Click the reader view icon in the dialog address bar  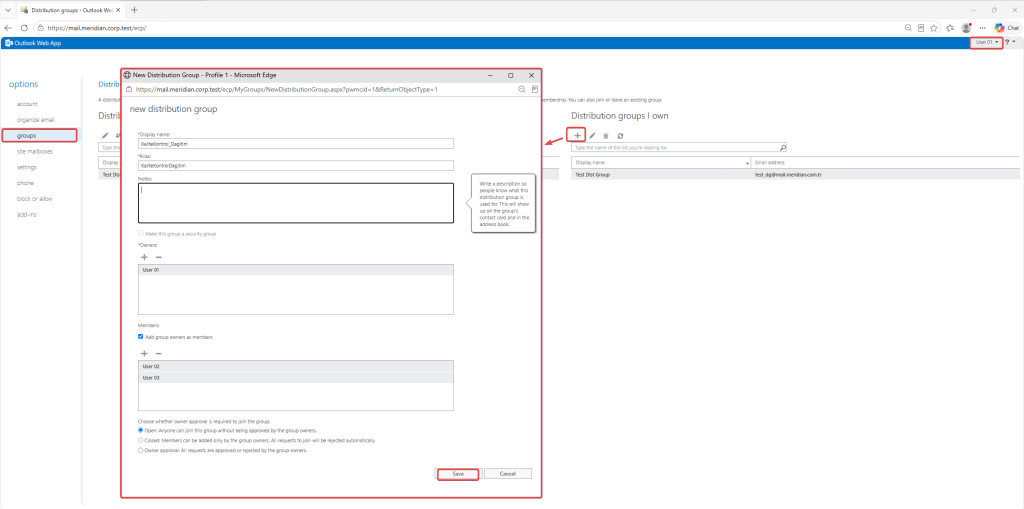coord(535,90)
